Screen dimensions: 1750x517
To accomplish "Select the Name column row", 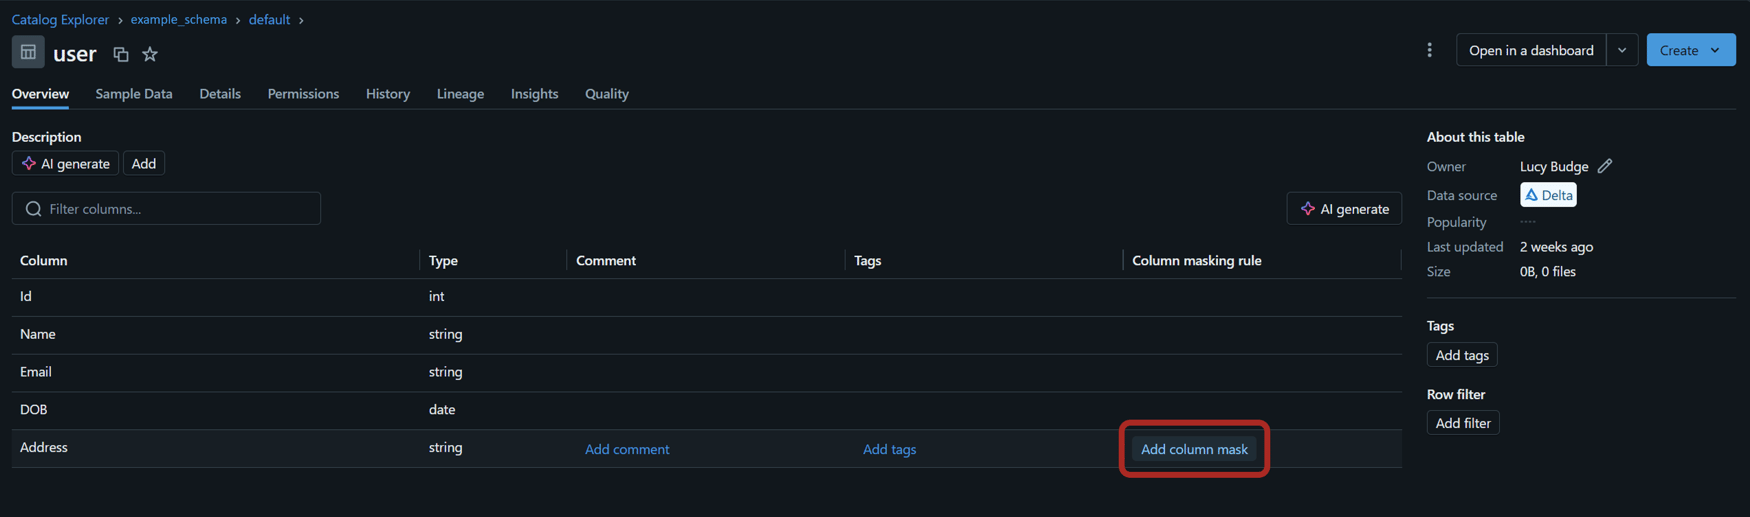I will click(706, 335).
